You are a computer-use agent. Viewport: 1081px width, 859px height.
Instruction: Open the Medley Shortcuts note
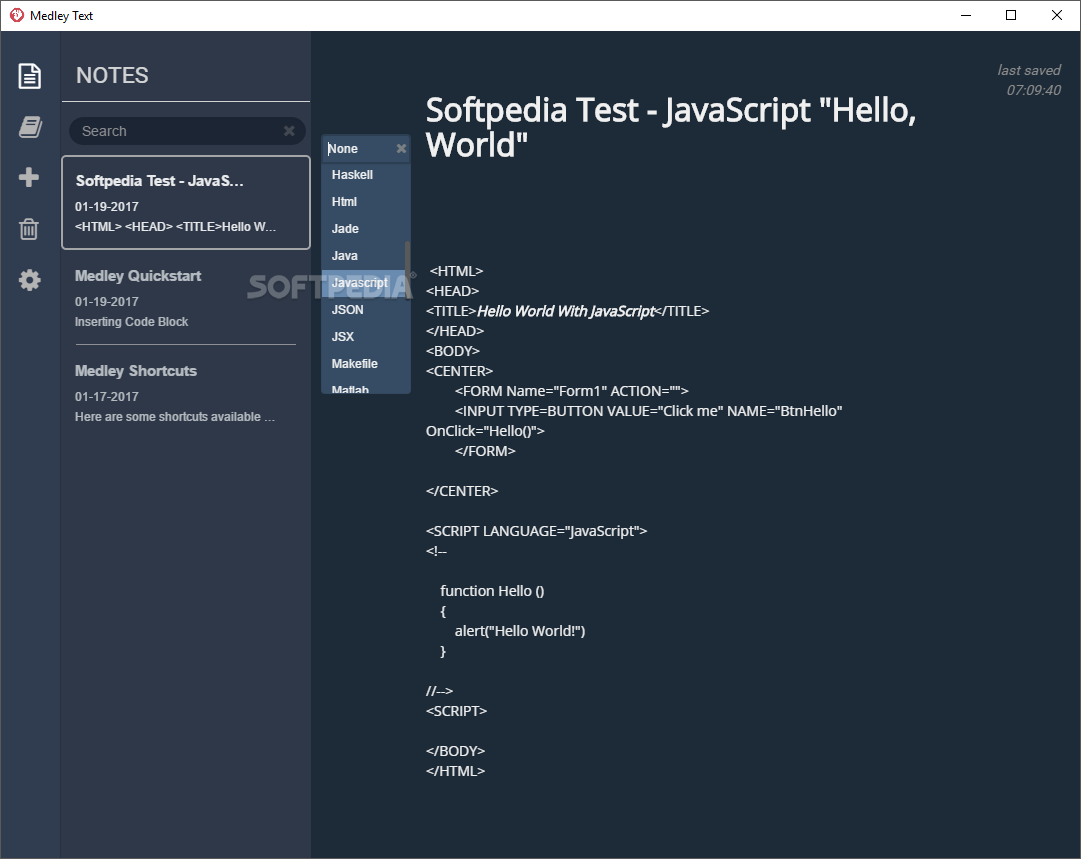[x=186, y=393]
